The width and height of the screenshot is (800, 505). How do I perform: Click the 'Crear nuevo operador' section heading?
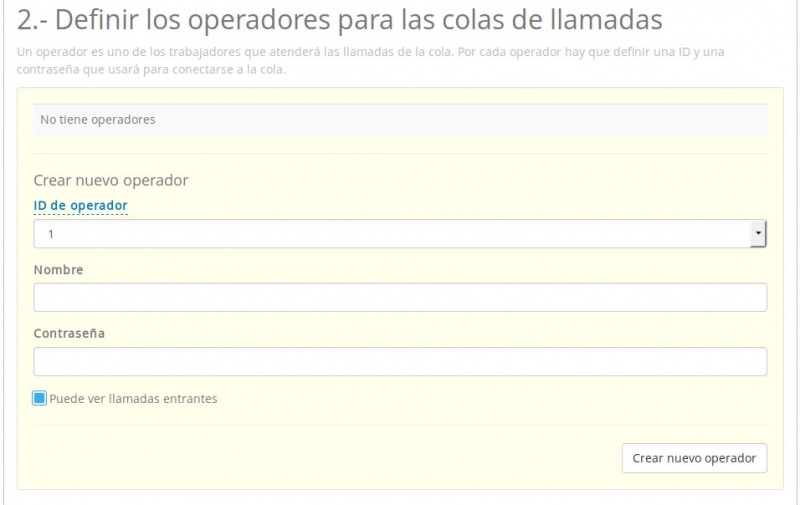111,180
